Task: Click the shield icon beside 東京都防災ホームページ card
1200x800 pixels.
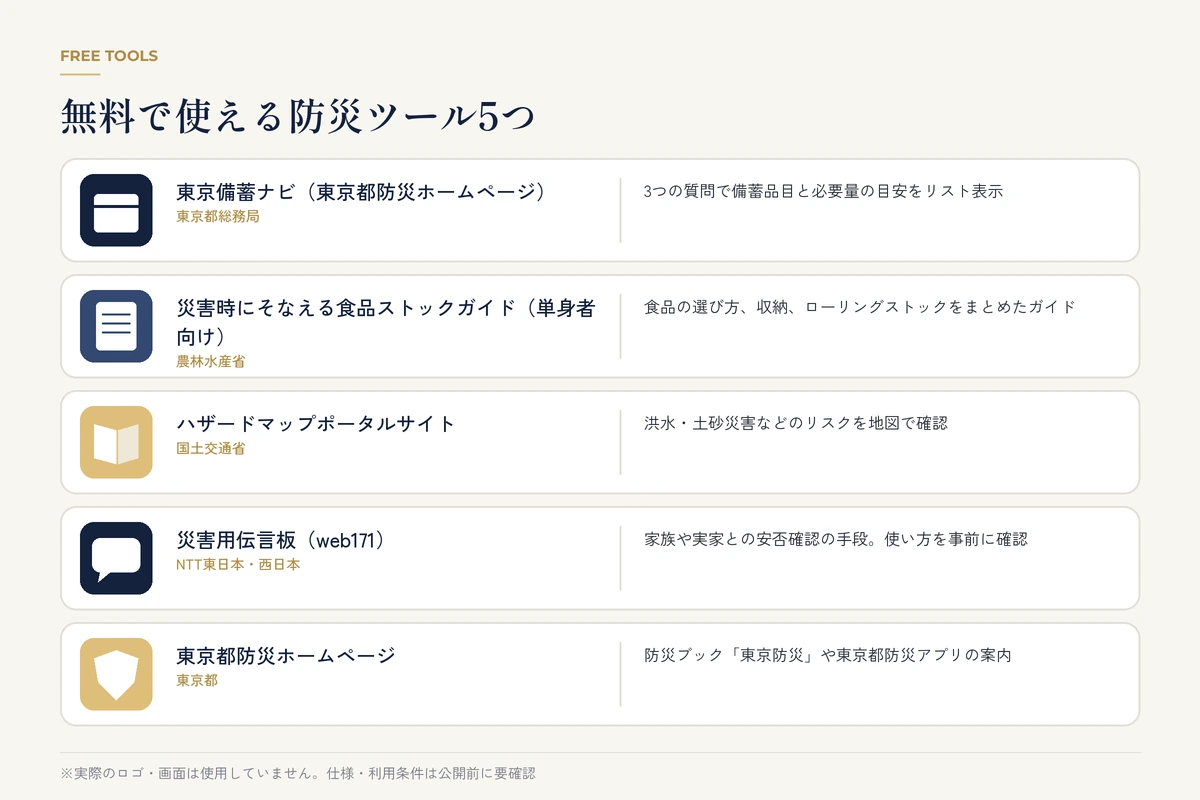Action: [x=116, y=674]
